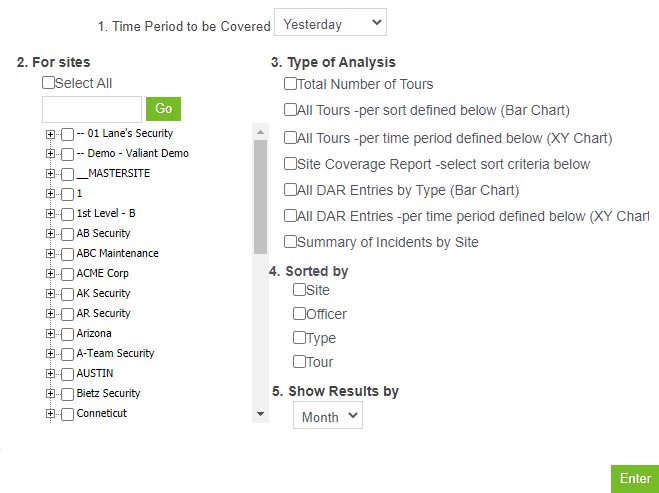Viewport: 659px width, 493px height.
Task: Open the Time Period dropdown
Action: pos(330,24)
